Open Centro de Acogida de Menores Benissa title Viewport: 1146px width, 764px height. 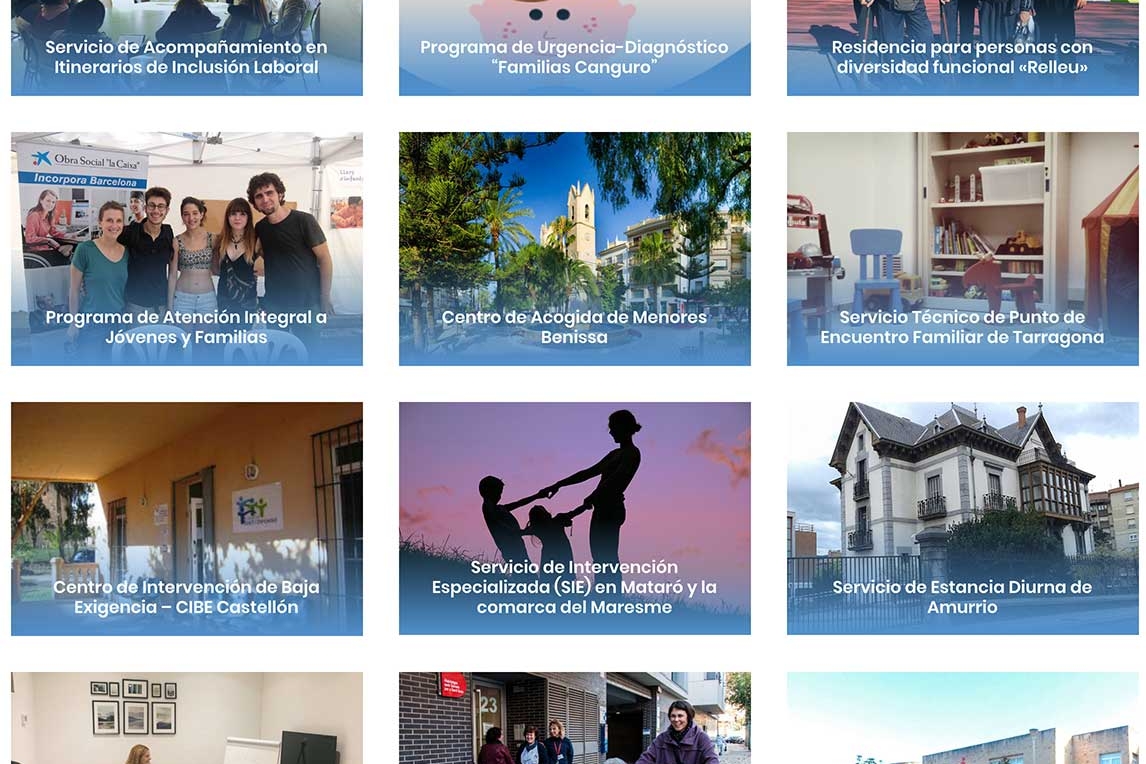click(574, 327)
